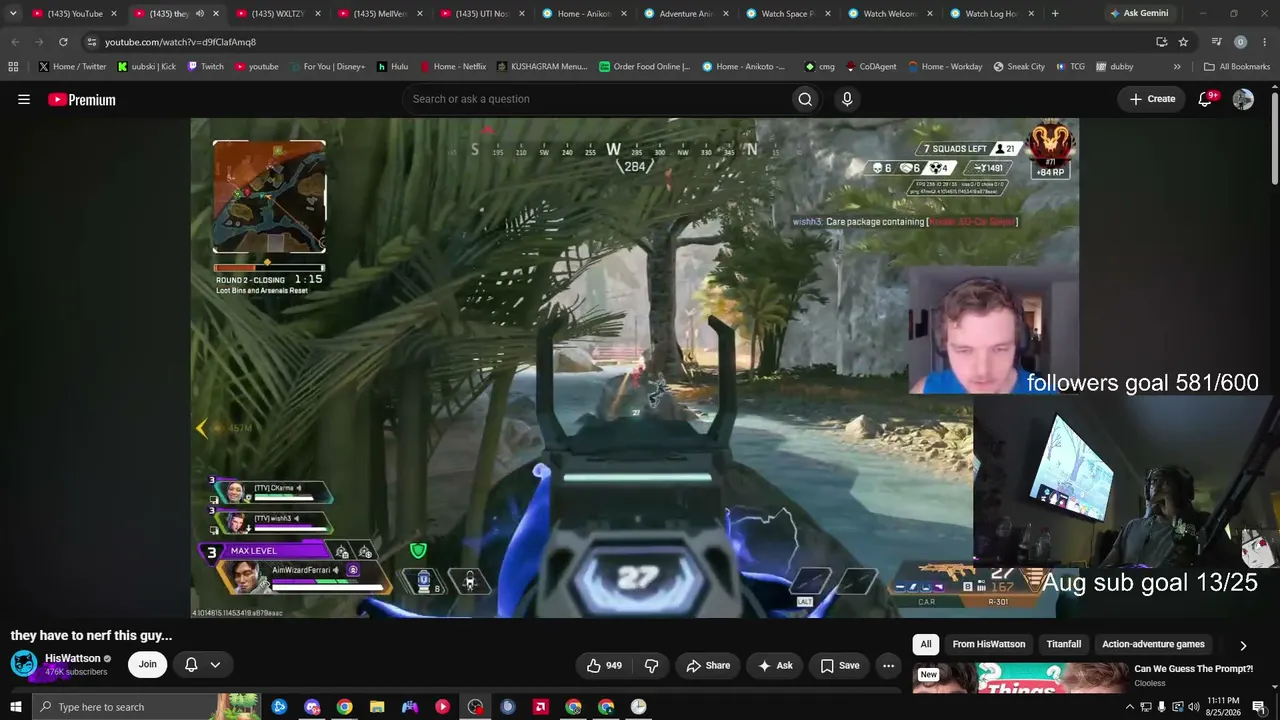
Task: Open the For You | Disney+ bookmark
Action: [x=327, y=67]
